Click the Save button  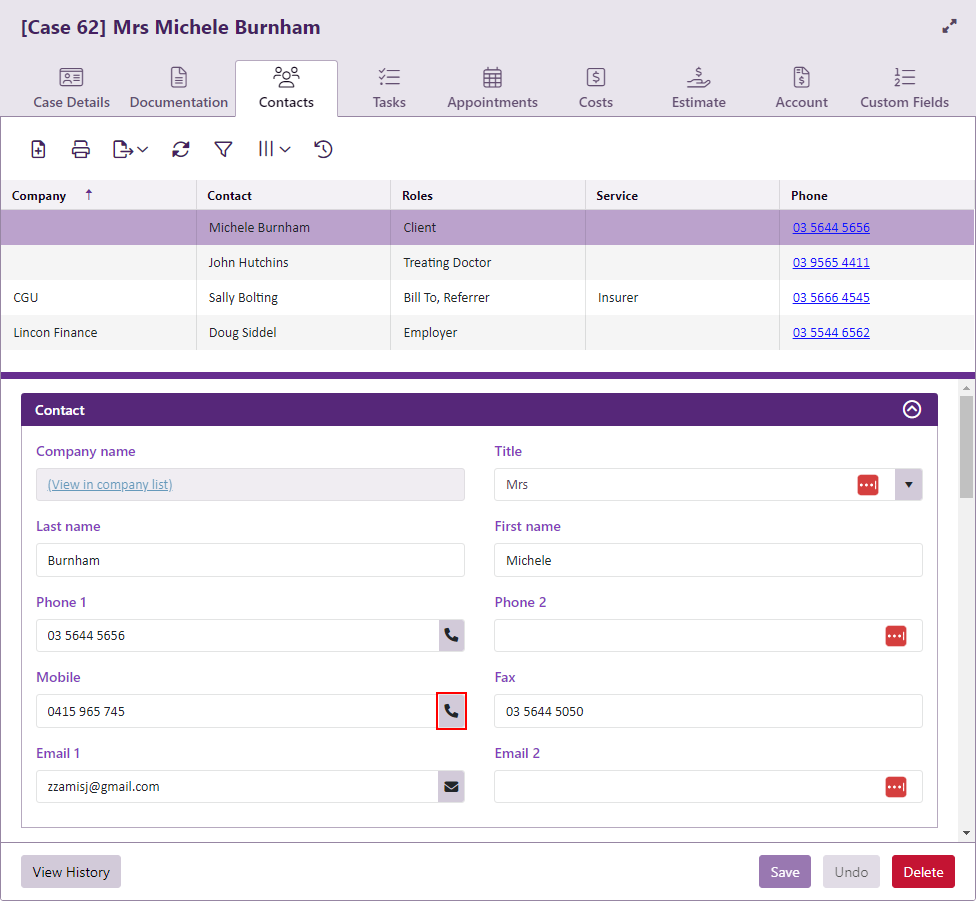click(x=784, y=872)
